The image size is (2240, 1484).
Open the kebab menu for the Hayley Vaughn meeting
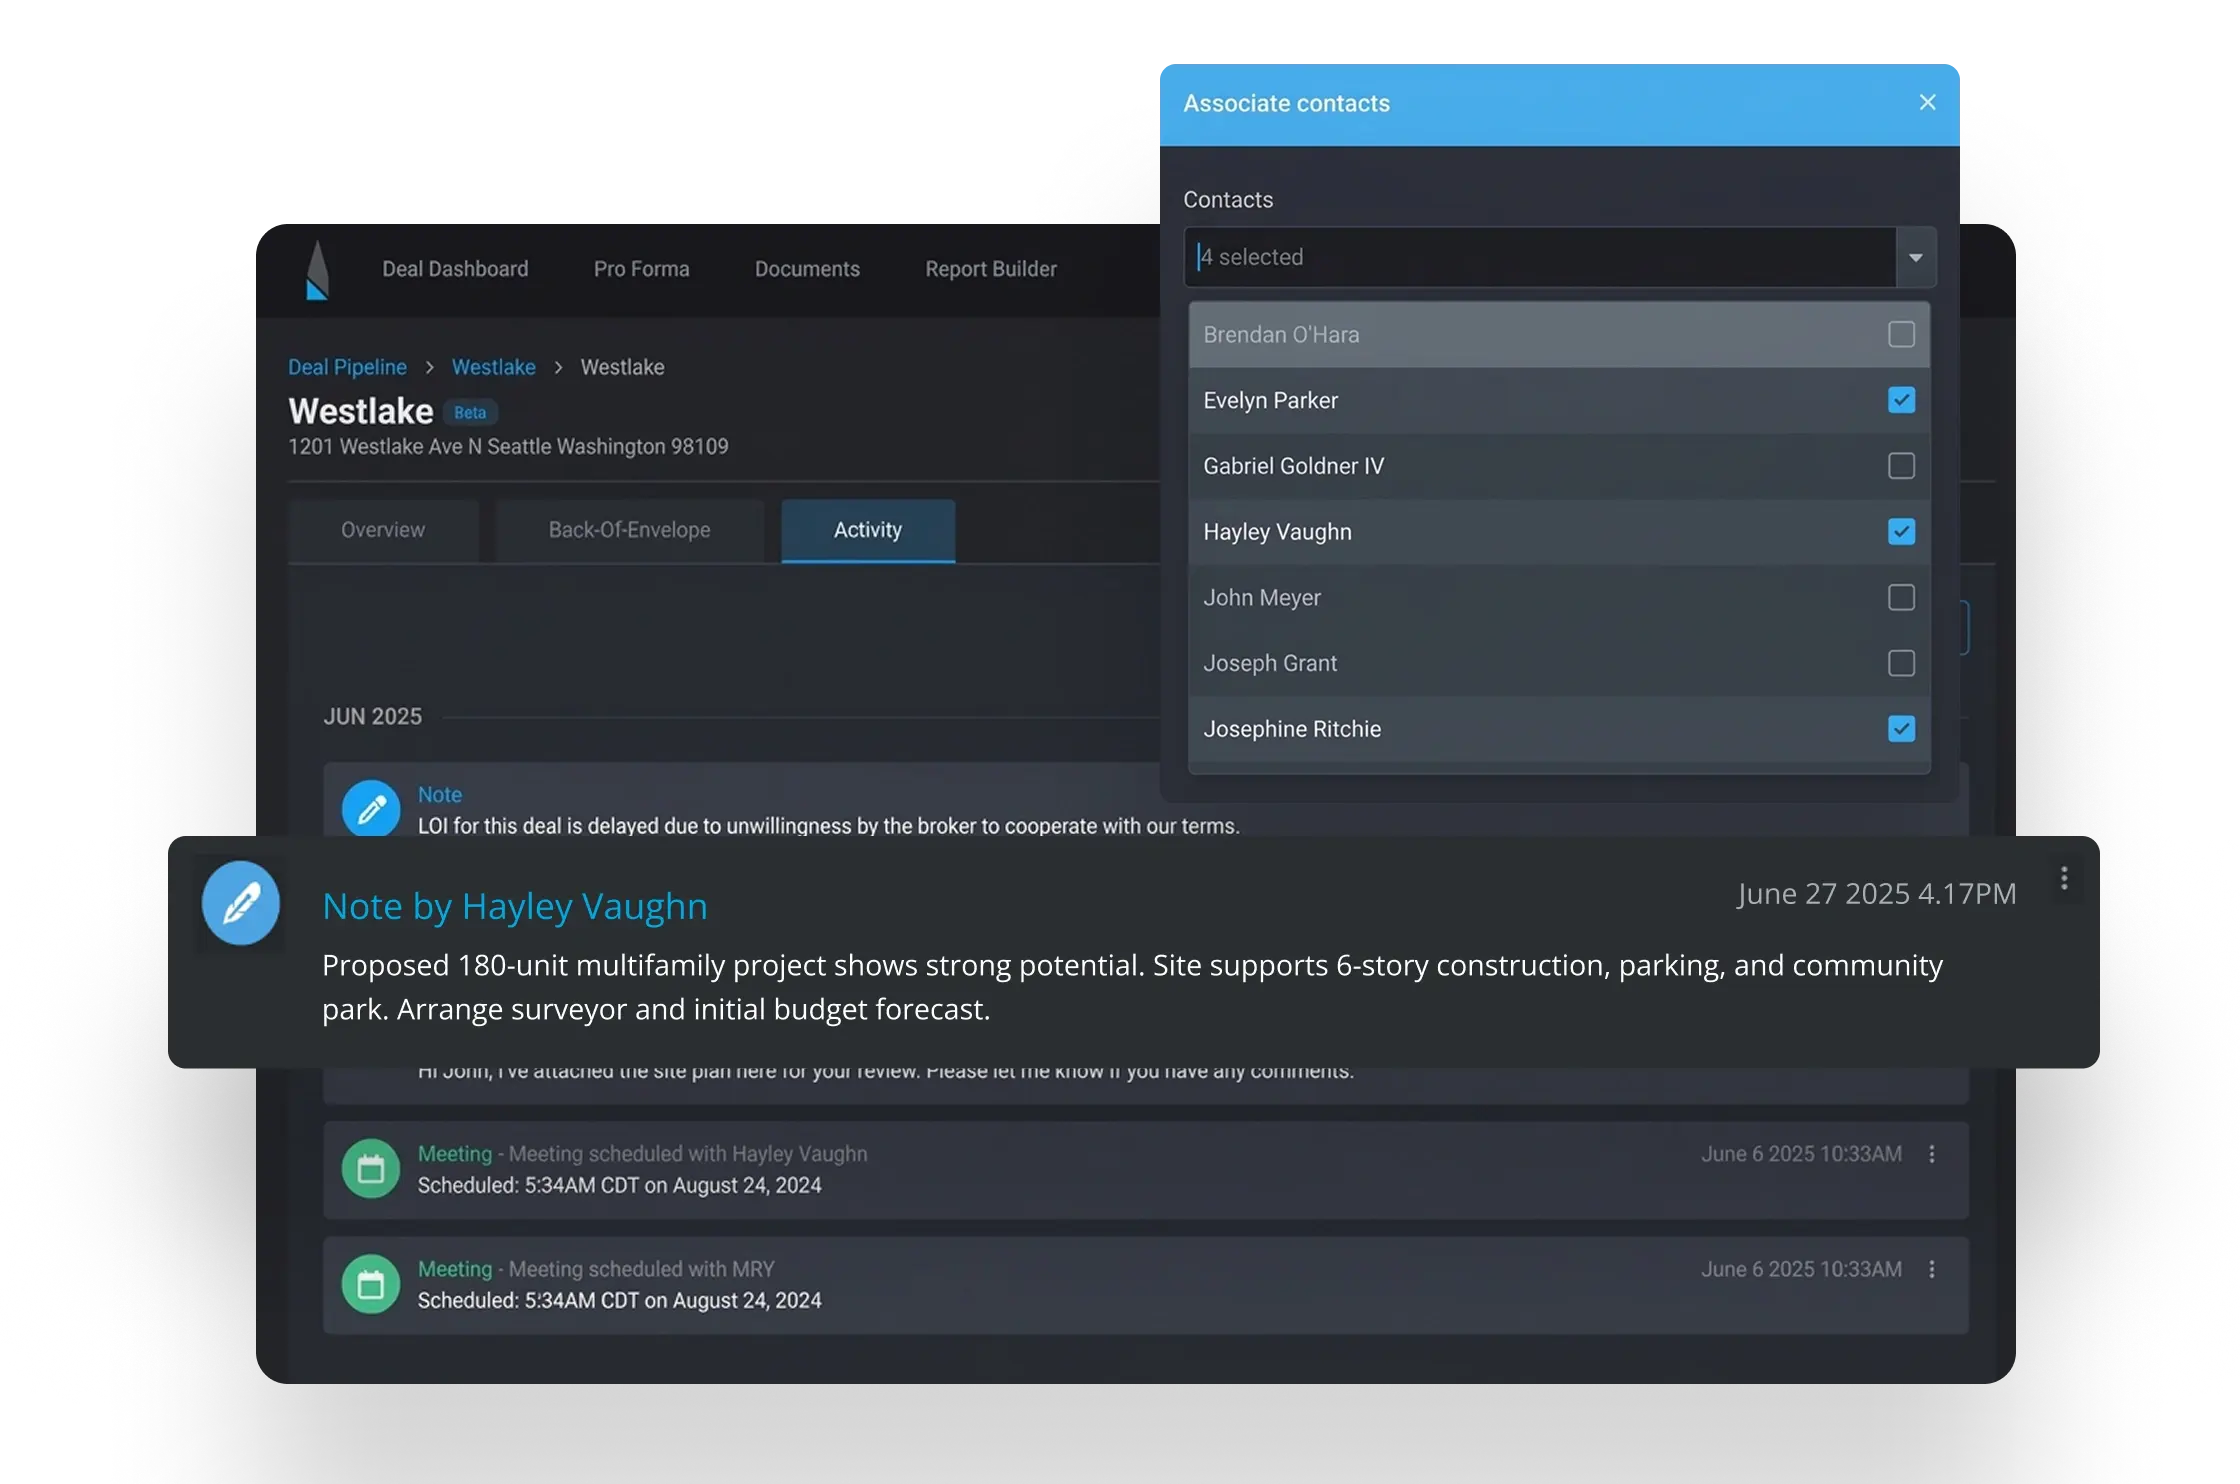coord(1932,1154)
